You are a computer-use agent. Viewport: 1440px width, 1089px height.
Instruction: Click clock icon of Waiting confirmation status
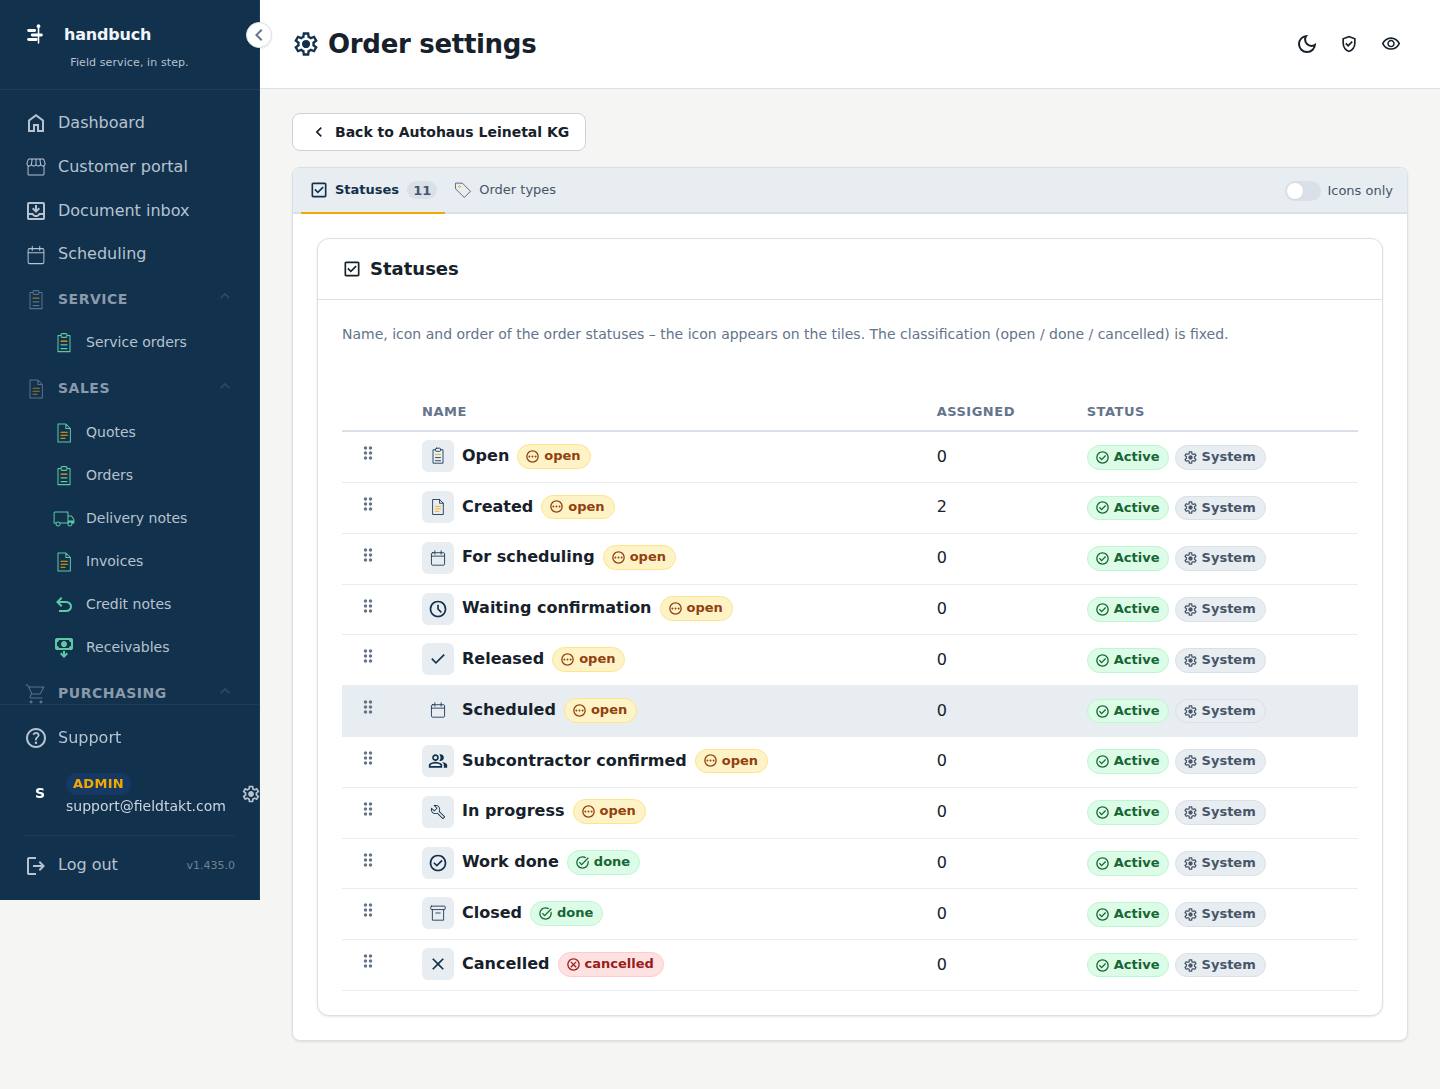pyautogui.click(x=438, y=609)
